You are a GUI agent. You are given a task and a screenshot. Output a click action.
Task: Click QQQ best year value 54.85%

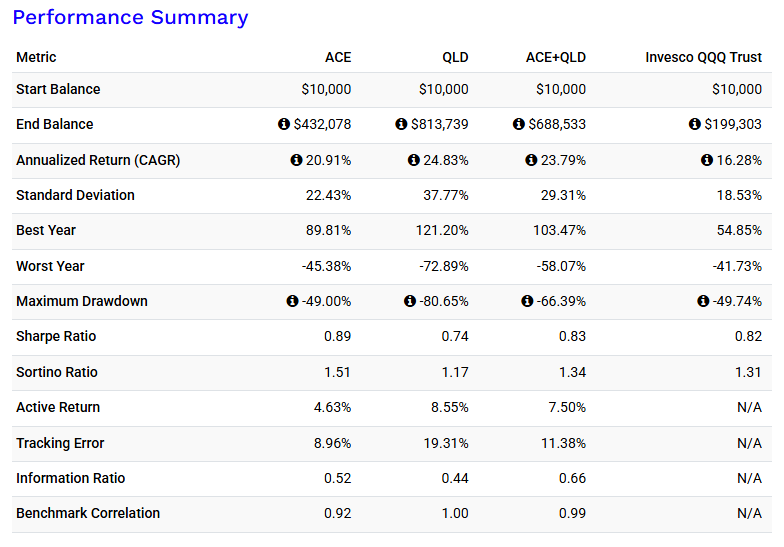(740, 230)
